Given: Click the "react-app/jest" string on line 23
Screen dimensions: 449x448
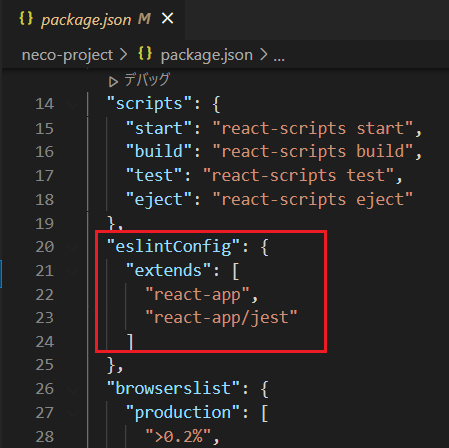Looking at the screenshot, I should pyautogui.click(x=221, y=317).
